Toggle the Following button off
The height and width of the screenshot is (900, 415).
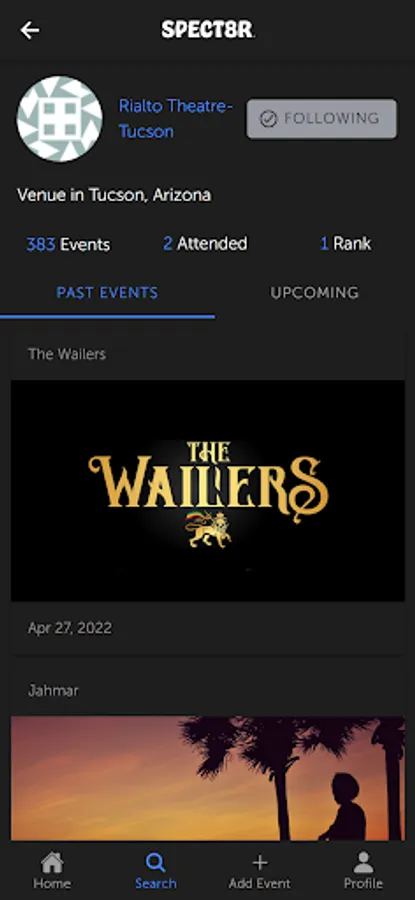pyautogui.click(x=321, y=119)
